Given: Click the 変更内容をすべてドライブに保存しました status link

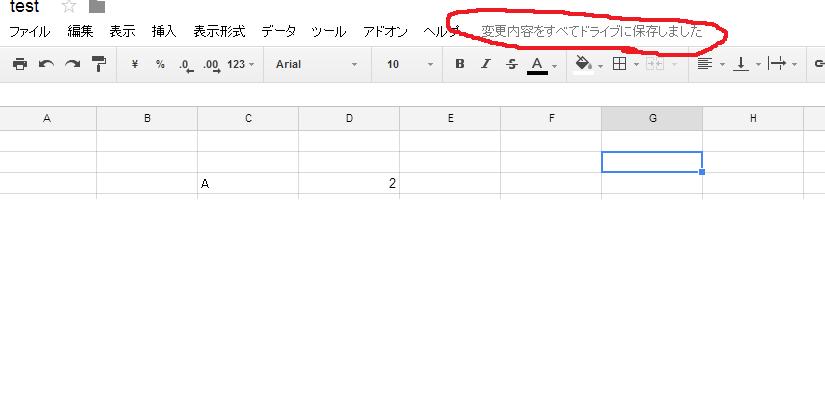Looking at the screenshot, I should [592, 32].
